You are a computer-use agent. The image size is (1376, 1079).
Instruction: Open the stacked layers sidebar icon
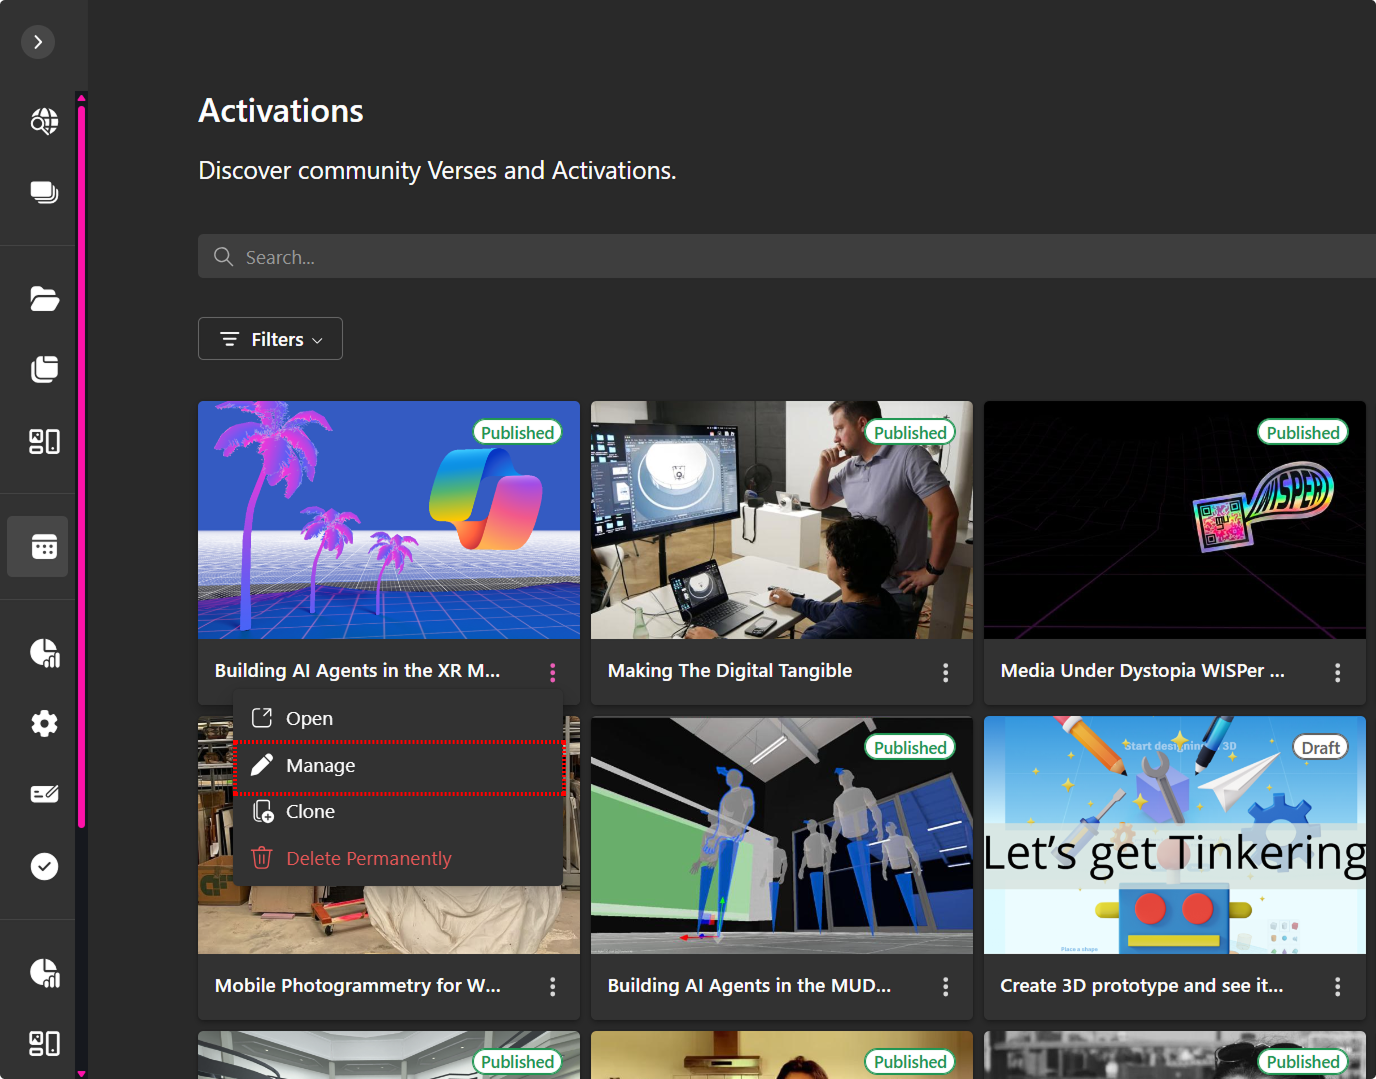tap(44, 192)
